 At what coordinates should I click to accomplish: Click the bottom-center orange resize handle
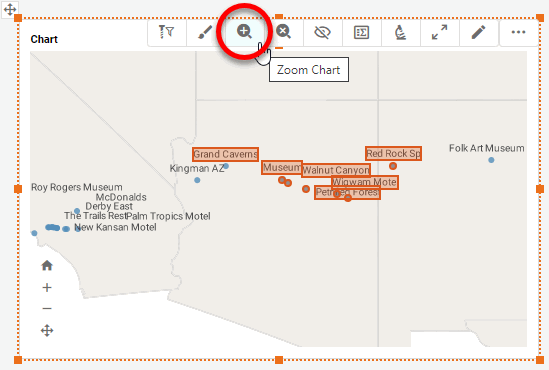279,359
